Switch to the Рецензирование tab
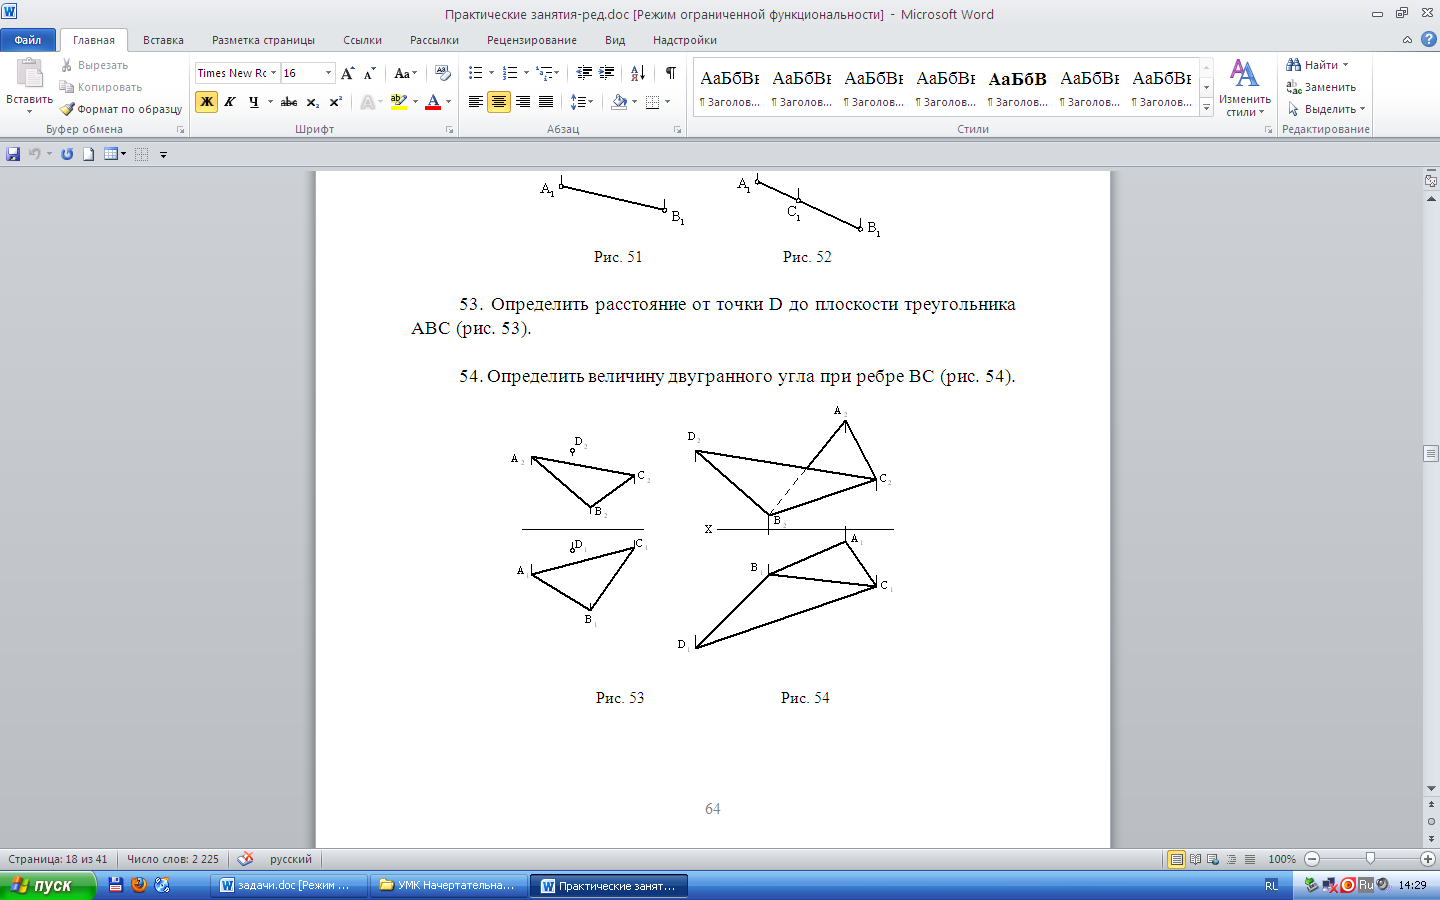The image size is (1440, 900). click(x=532, y=40)
